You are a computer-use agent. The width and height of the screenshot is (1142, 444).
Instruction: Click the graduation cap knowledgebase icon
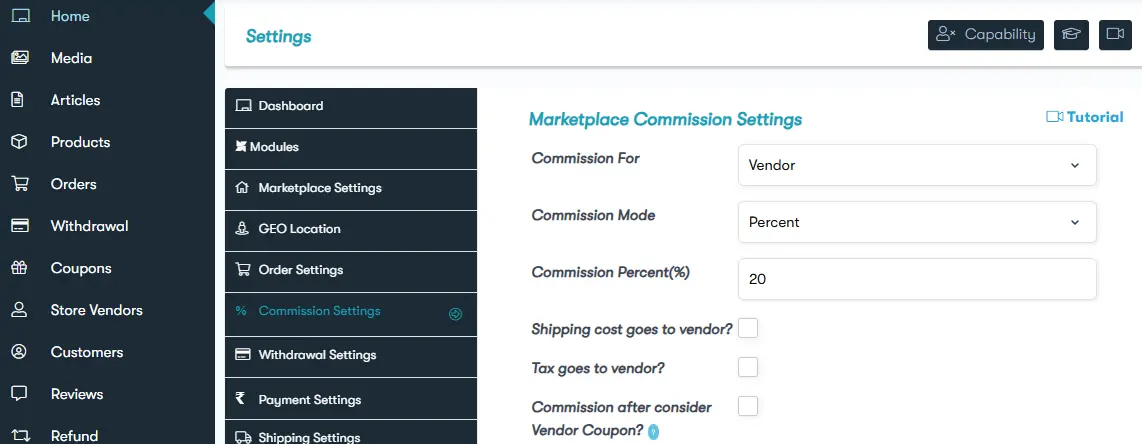click(x=1071, y=35)
